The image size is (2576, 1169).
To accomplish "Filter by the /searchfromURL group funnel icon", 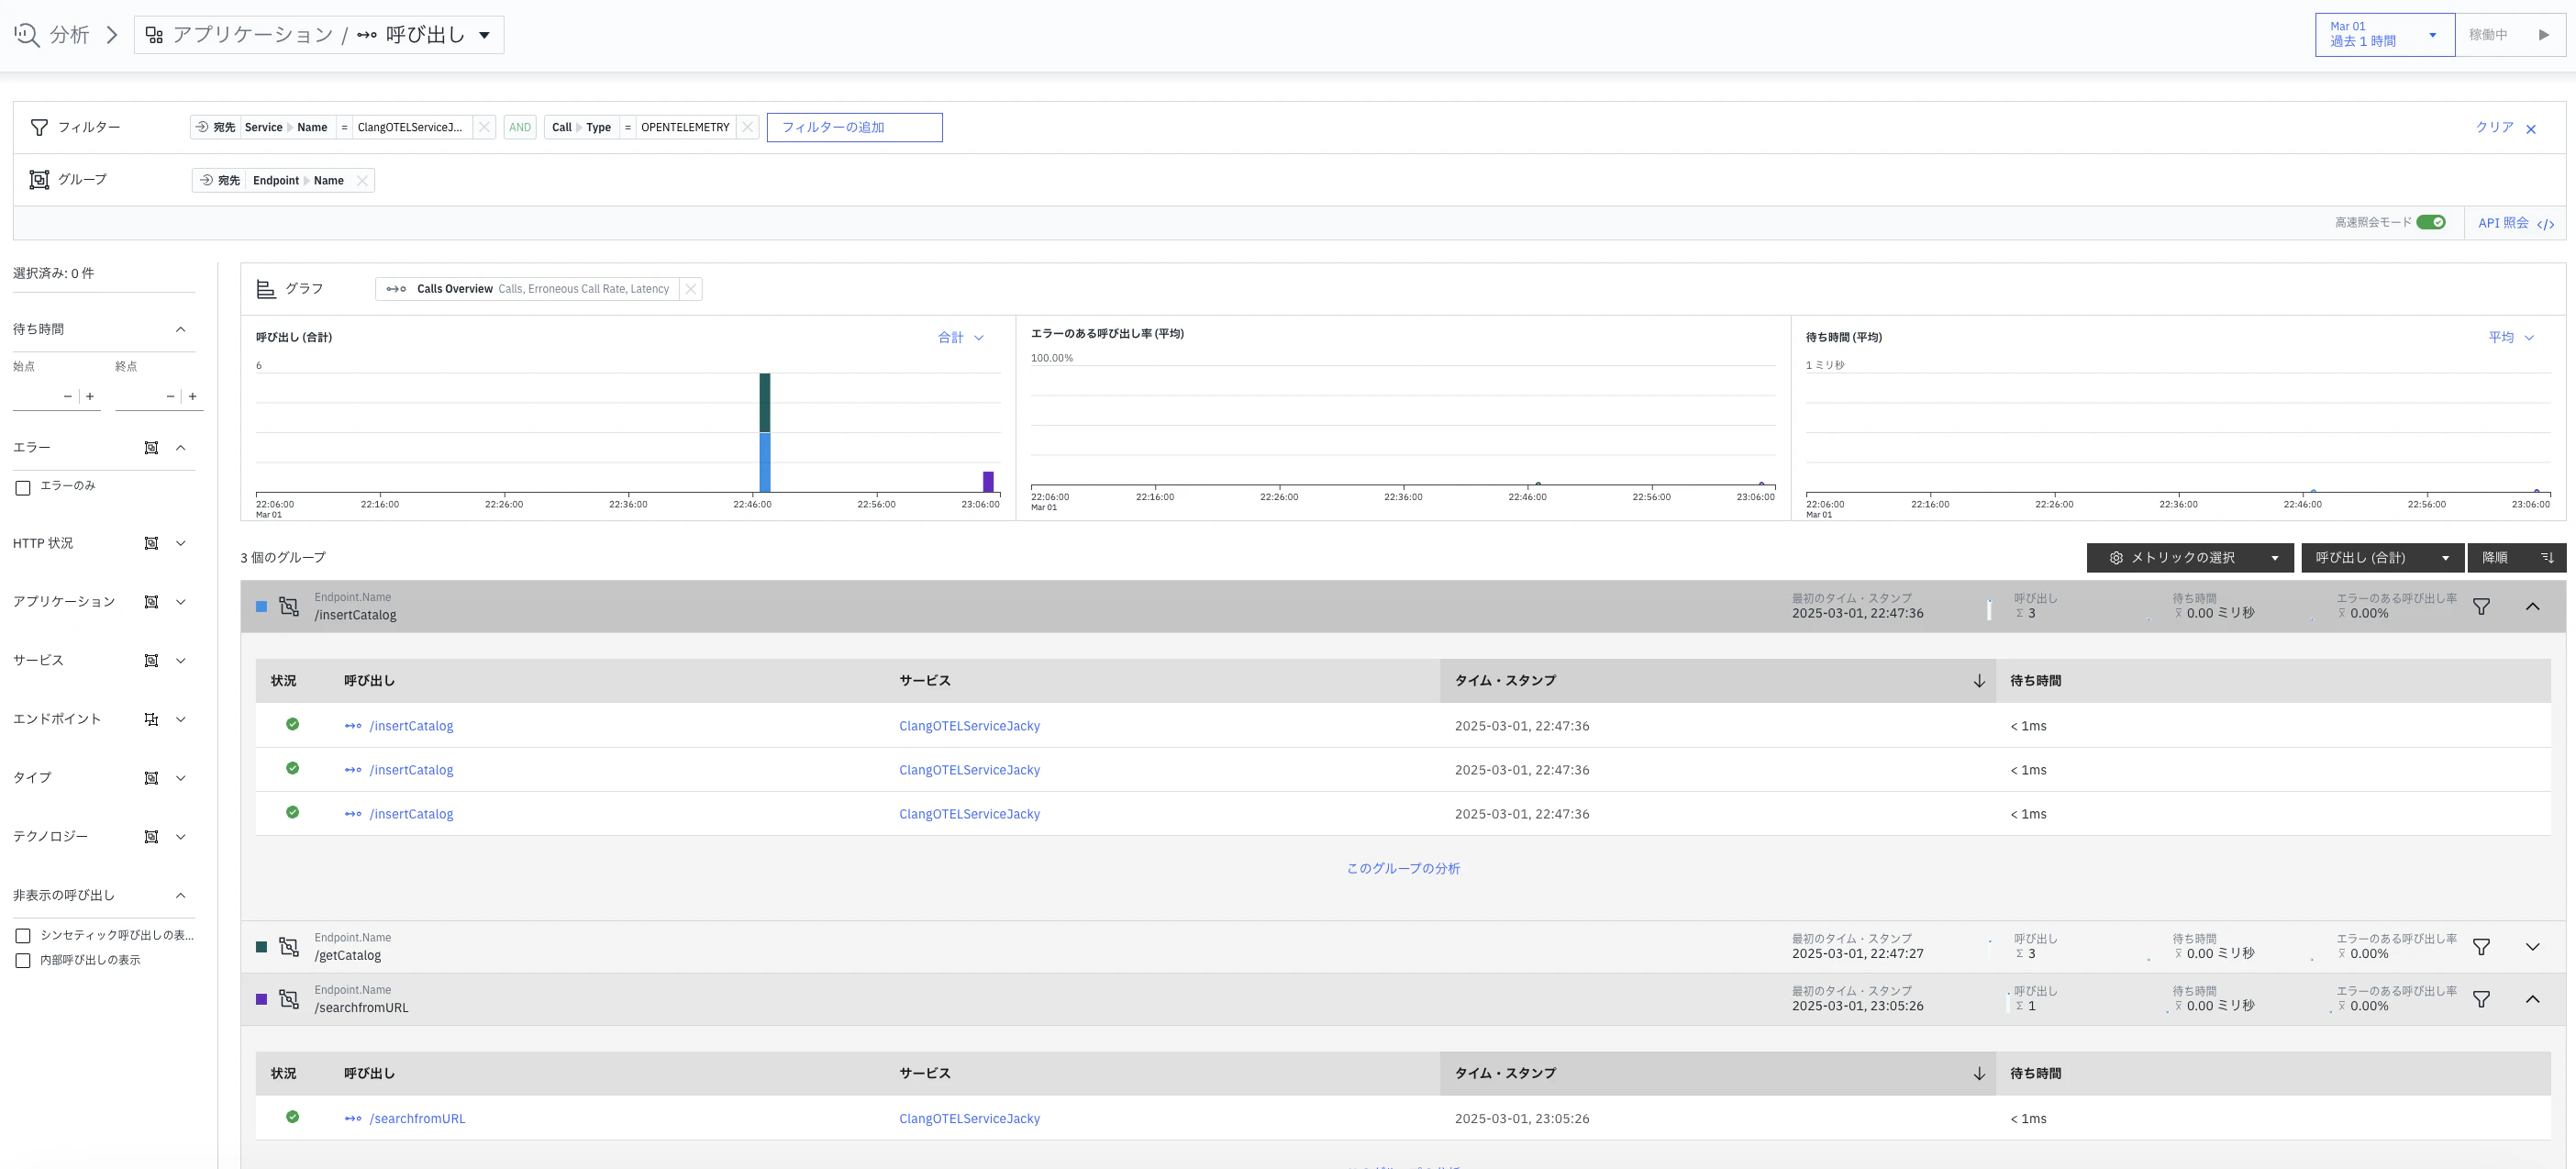I will [x=2481, y=999].
